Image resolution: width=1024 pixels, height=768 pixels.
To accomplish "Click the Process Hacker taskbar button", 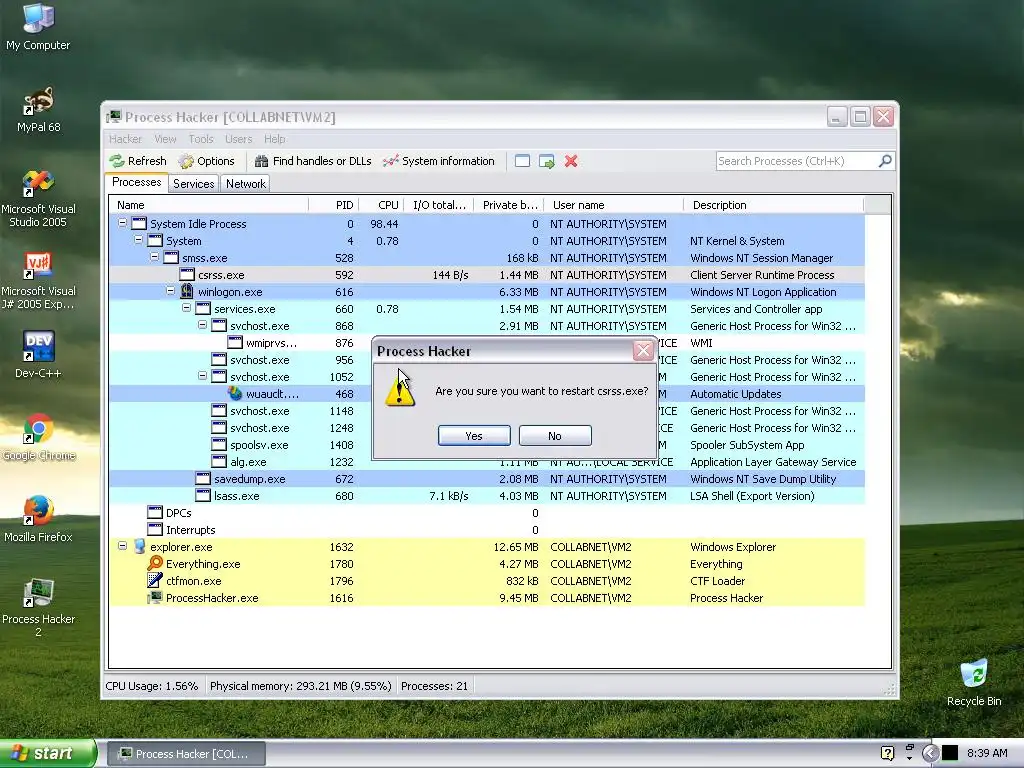I will click(x=185, y=754).
